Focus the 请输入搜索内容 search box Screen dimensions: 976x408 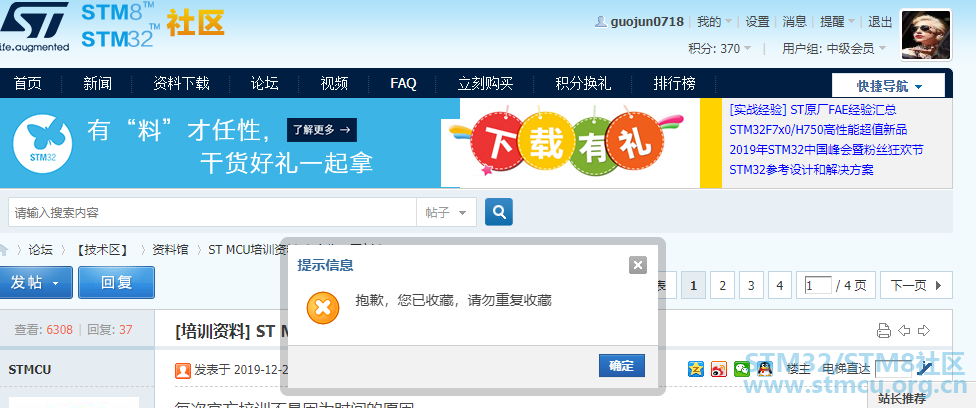click(x=212, y=212)
